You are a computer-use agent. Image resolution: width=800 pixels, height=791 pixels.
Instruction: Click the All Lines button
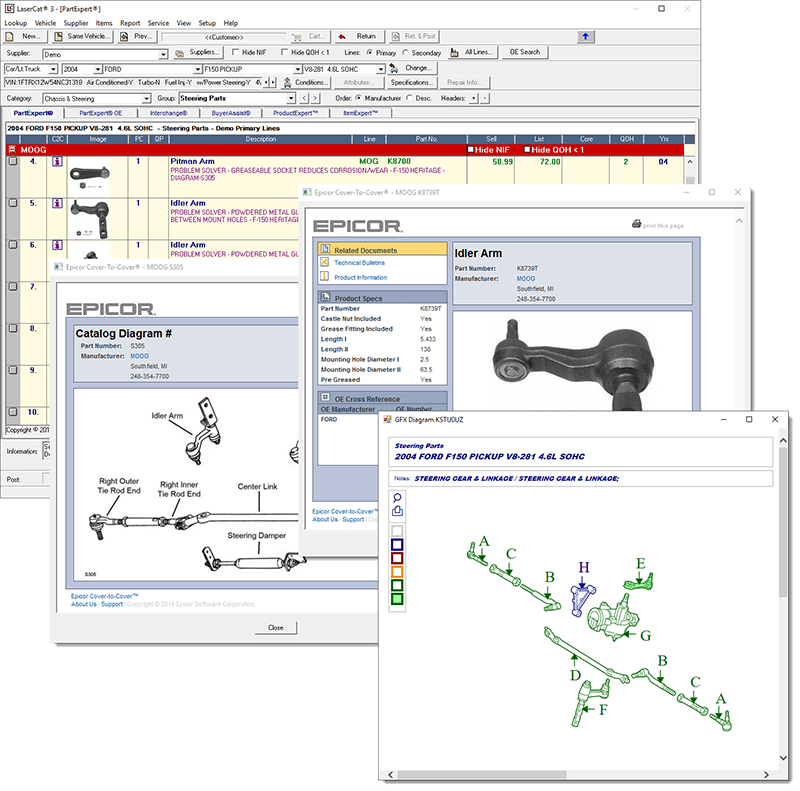[472, 53]
